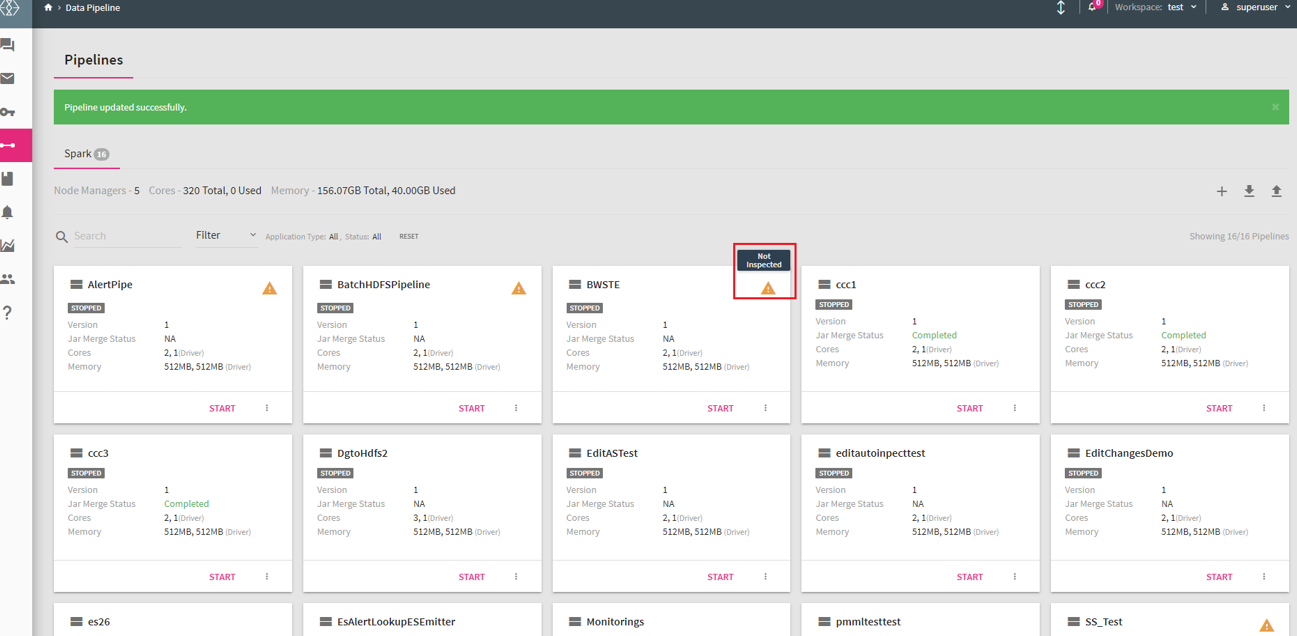
Task: Click the search magnifier icon
Action: point(62,237)
